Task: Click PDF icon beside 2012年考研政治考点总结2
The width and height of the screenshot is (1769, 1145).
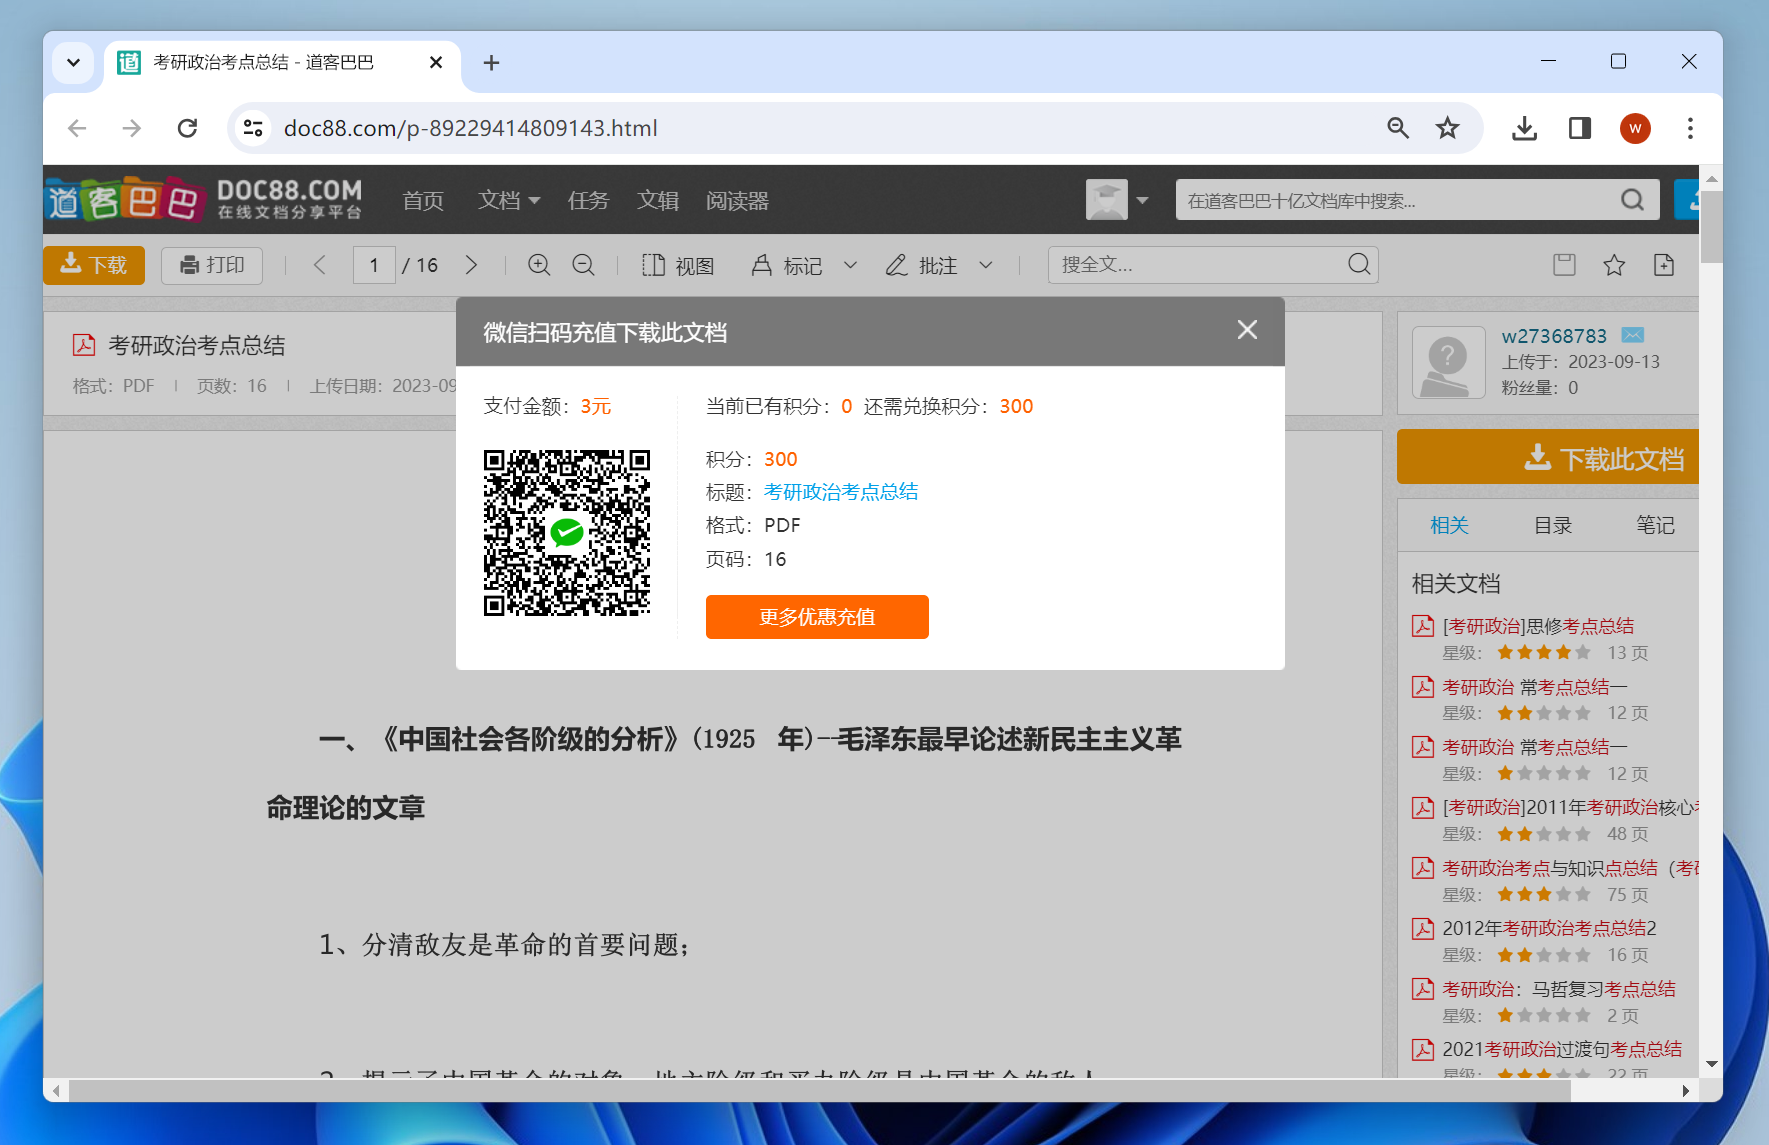Action: (1422, 929)
